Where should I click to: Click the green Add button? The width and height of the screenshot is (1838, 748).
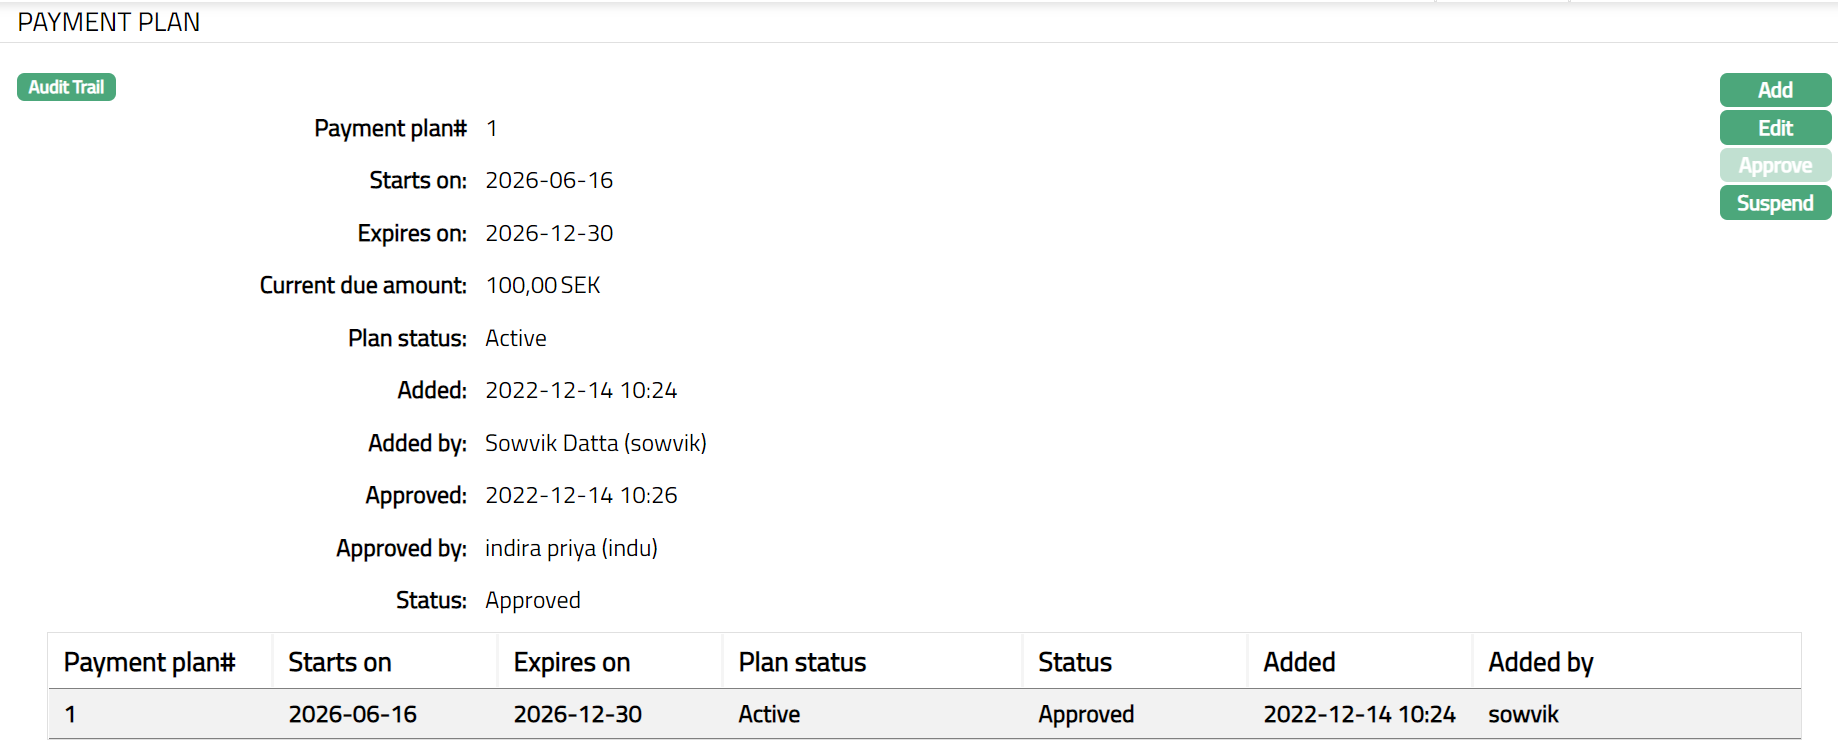coord(1775,90)
